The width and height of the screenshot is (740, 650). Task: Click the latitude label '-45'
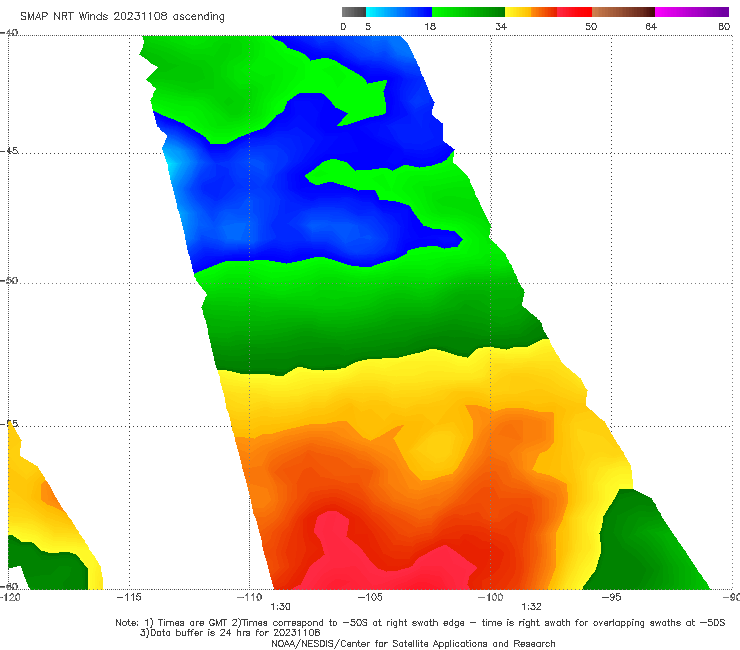(9, 151)
